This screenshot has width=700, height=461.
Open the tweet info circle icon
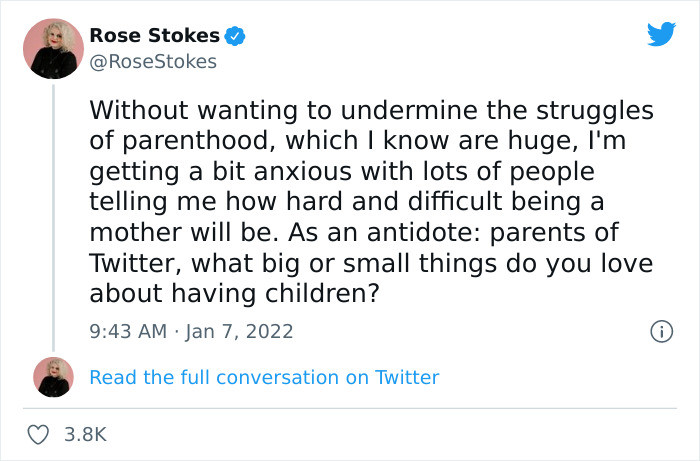click(660, 330)
